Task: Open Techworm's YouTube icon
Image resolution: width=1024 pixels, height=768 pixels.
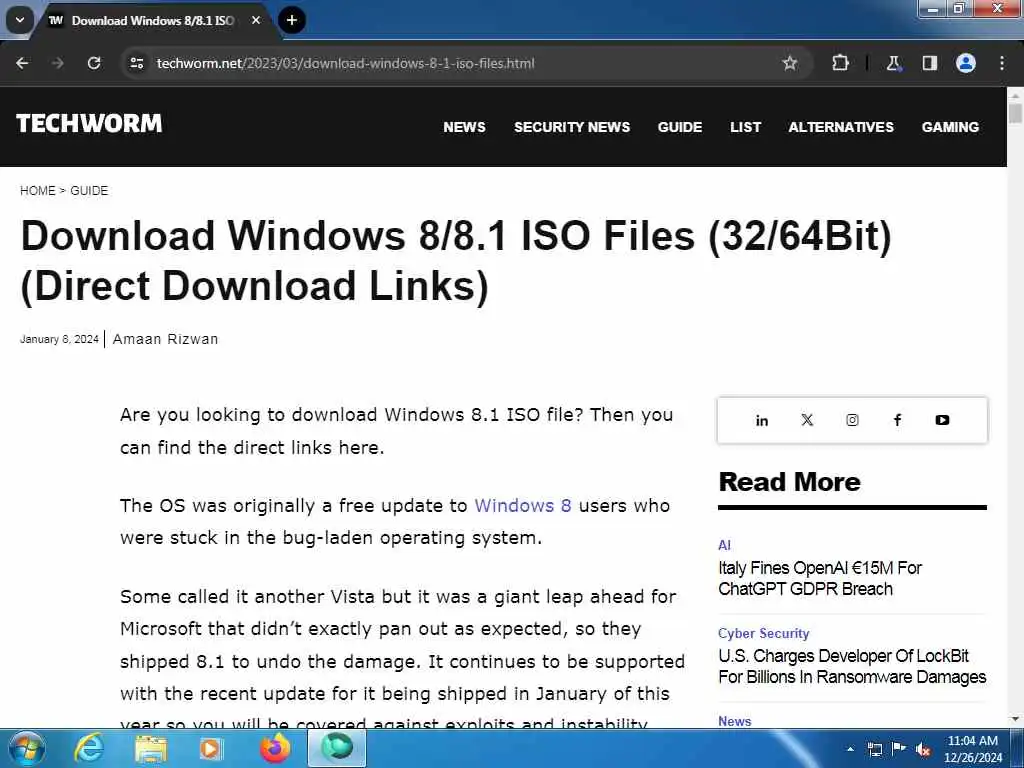Action: point(942,420)
